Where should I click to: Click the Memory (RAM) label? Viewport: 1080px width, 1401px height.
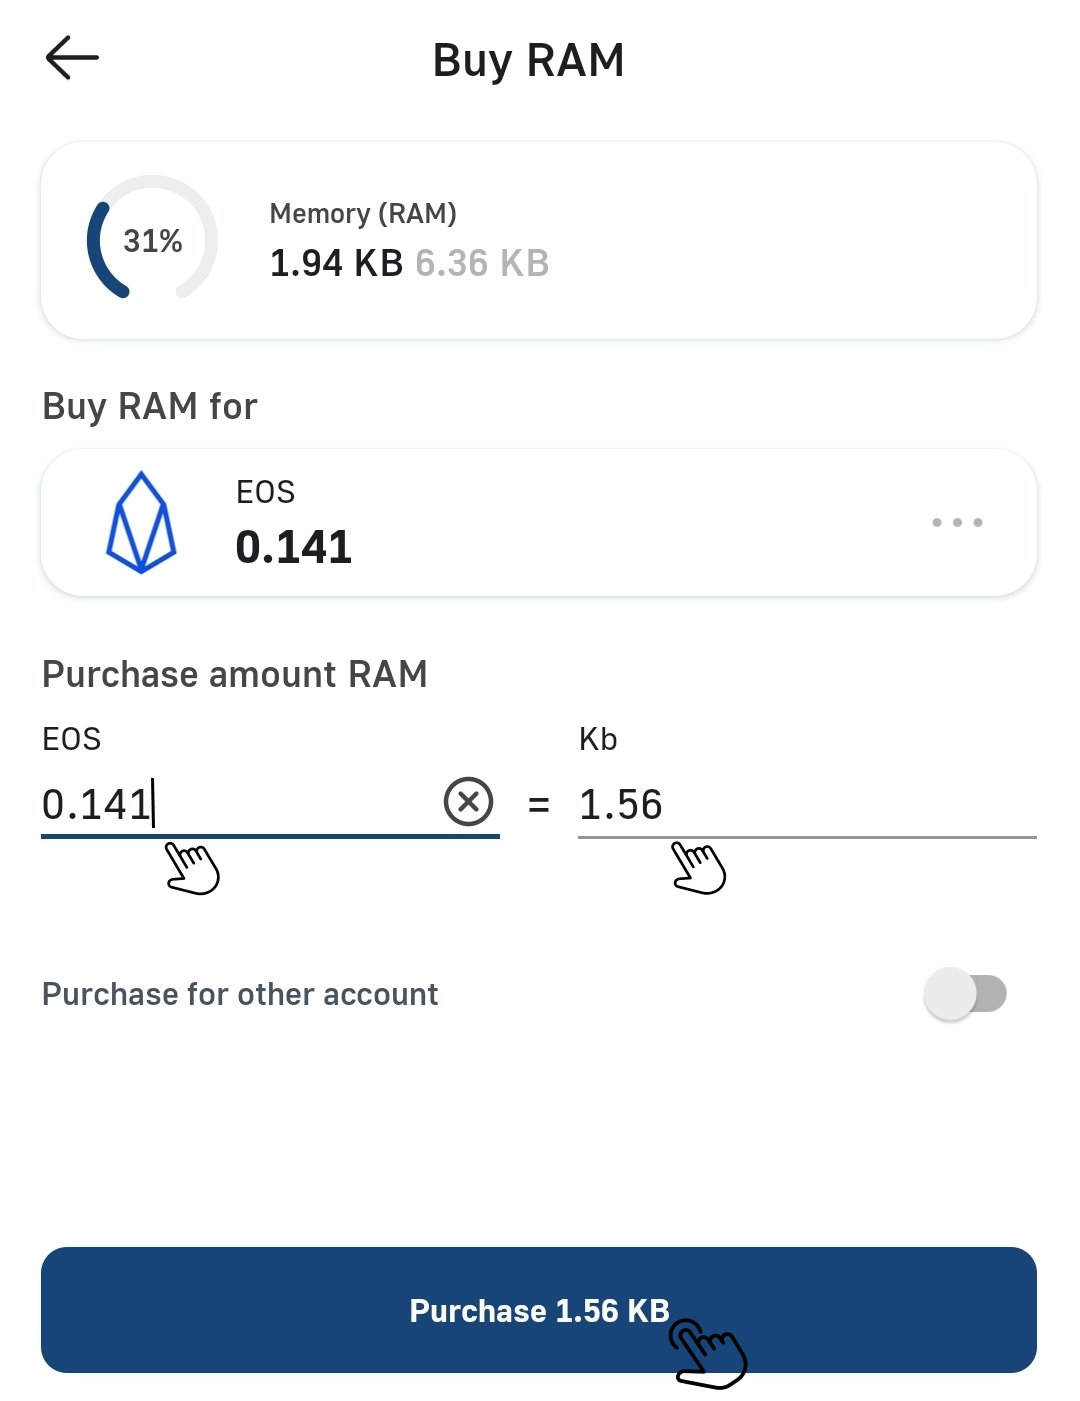coord(363,213)
